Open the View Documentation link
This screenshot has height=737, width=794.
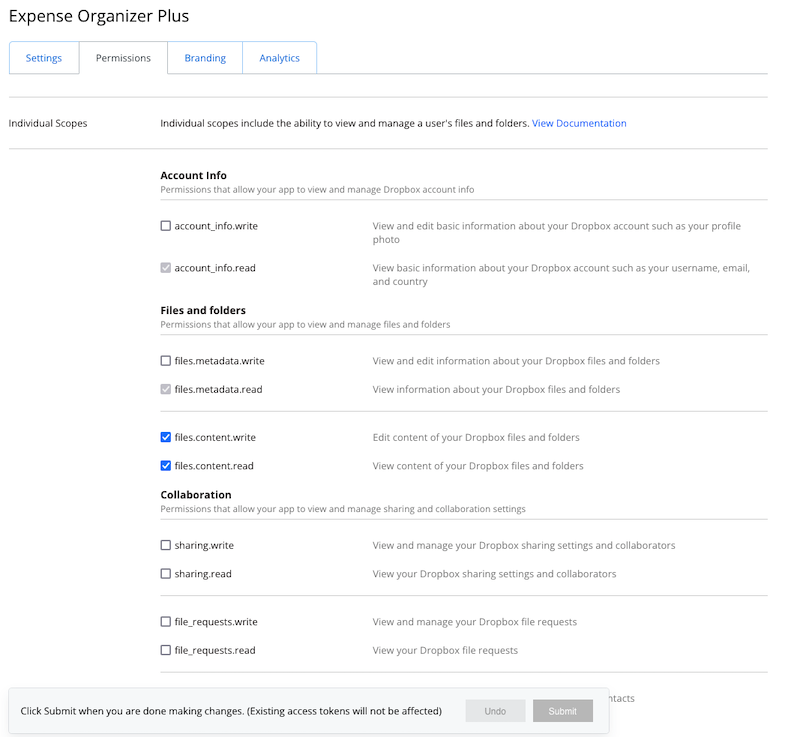(579, 123)
